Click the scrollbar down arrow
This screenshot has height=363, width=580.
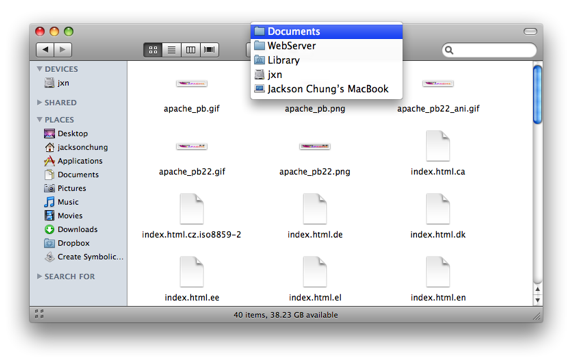tap(538, 300)
